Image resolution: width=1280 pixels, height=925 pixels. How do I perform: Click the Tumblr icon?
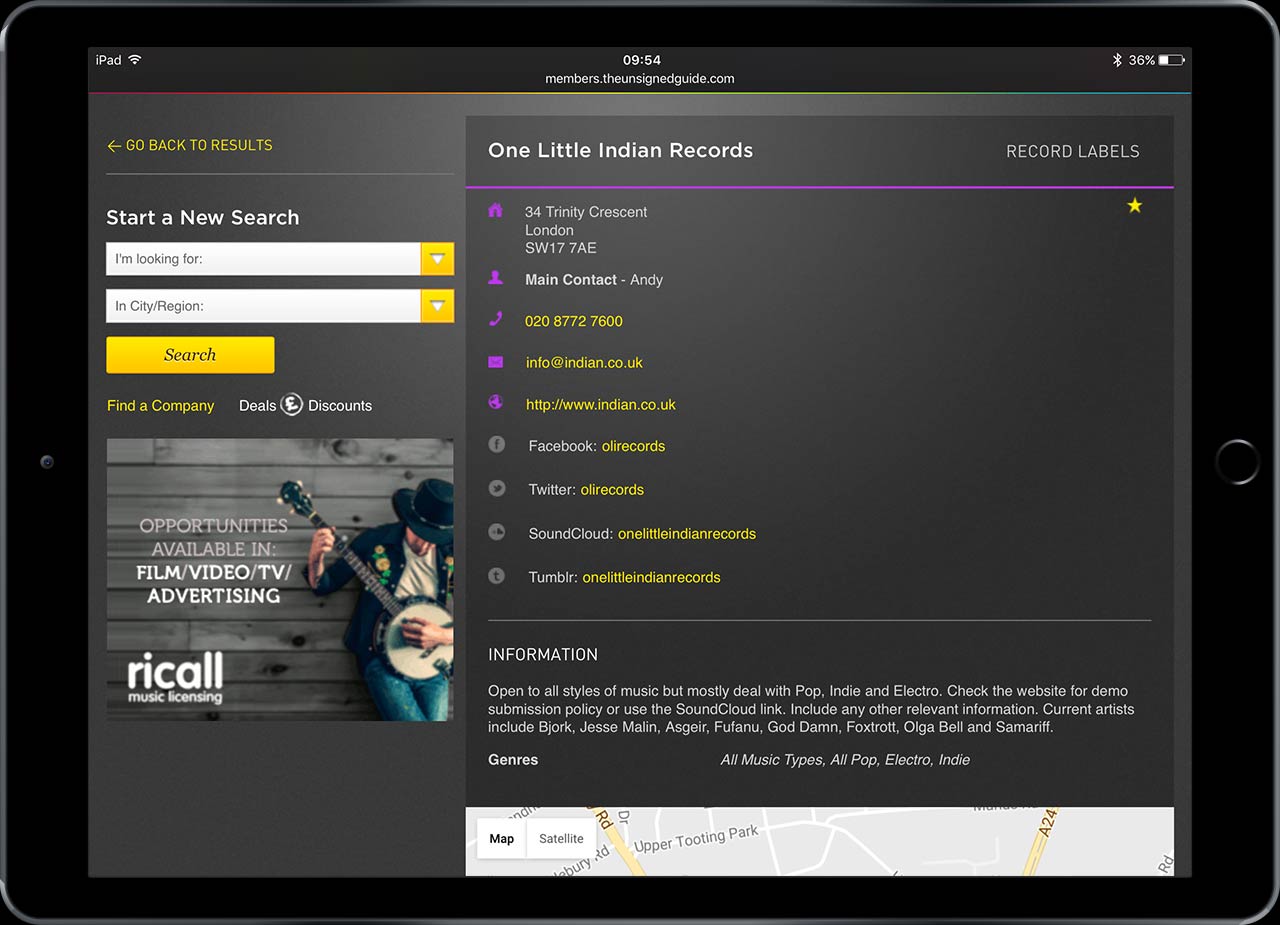[x=496, y=576]
